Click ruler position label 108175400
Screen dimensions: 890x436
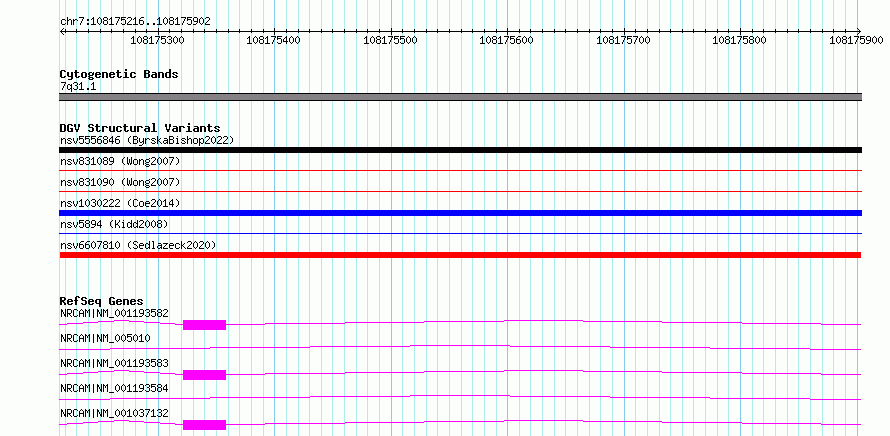point(274,40)
